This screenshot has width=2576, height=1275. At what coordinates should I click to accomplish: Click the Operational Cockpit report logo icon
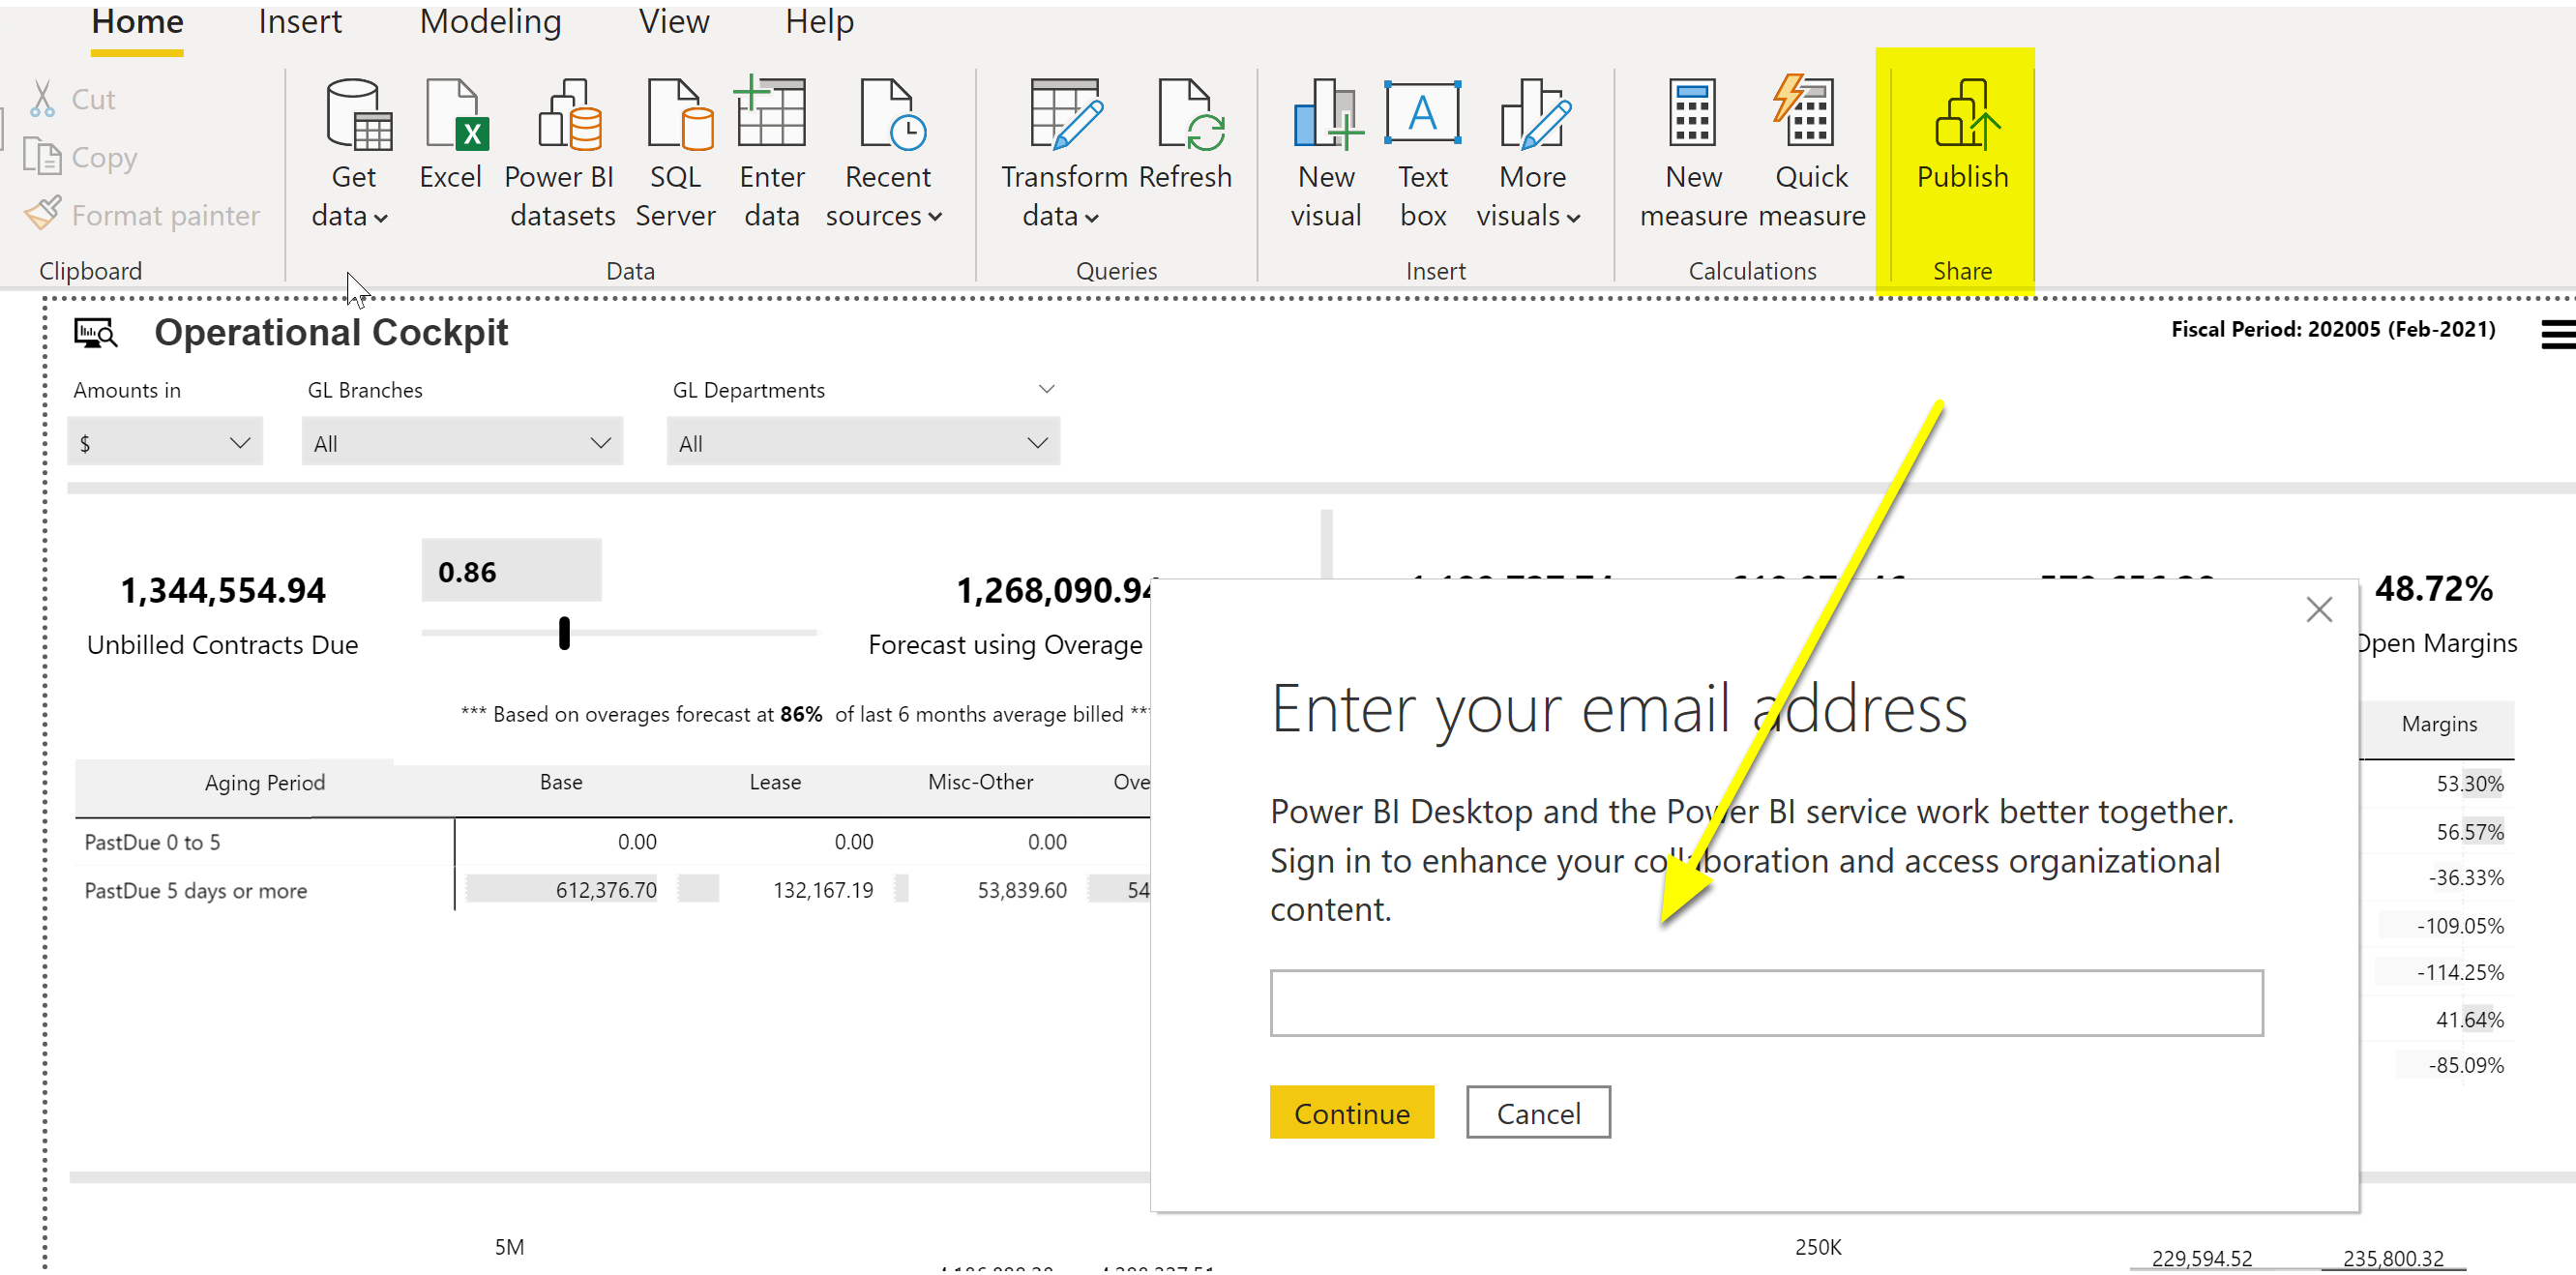click(96, 333)
